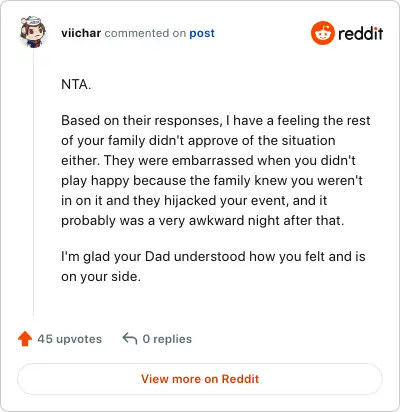Click the paragraph starting "Based on their responses"

click(216, 170)
